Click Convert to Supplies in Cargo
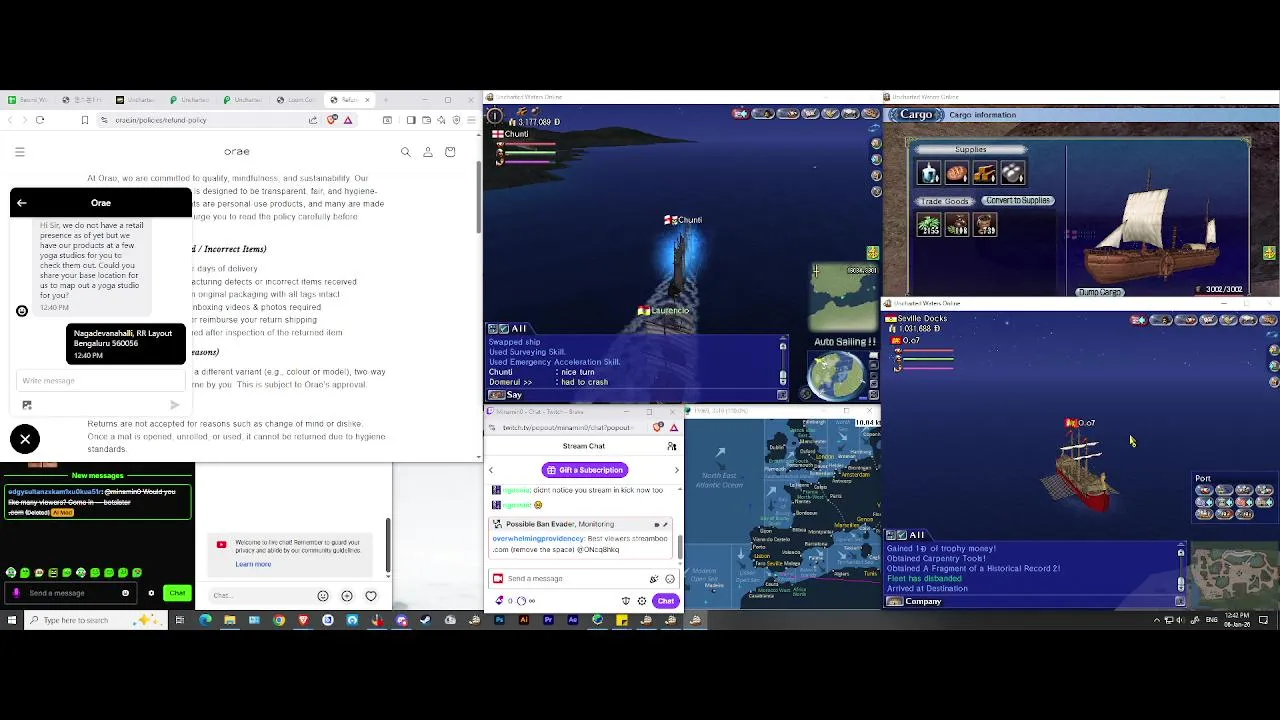1280x720 pixels. (x=1017, y=200)
